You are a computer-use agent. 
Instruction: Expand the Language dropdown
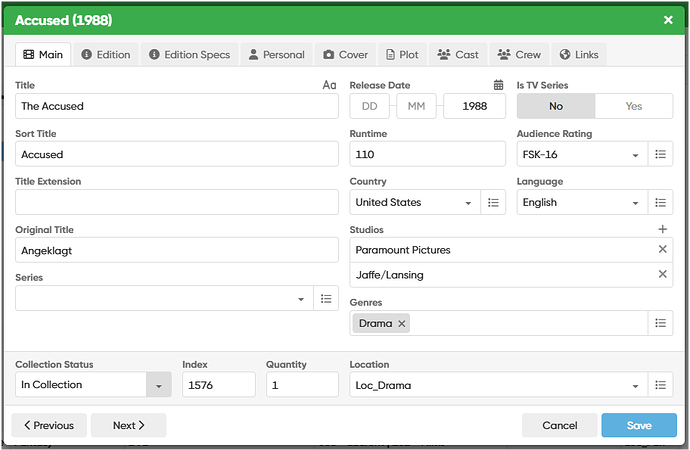pyautogui.click(x=635, y=203)
